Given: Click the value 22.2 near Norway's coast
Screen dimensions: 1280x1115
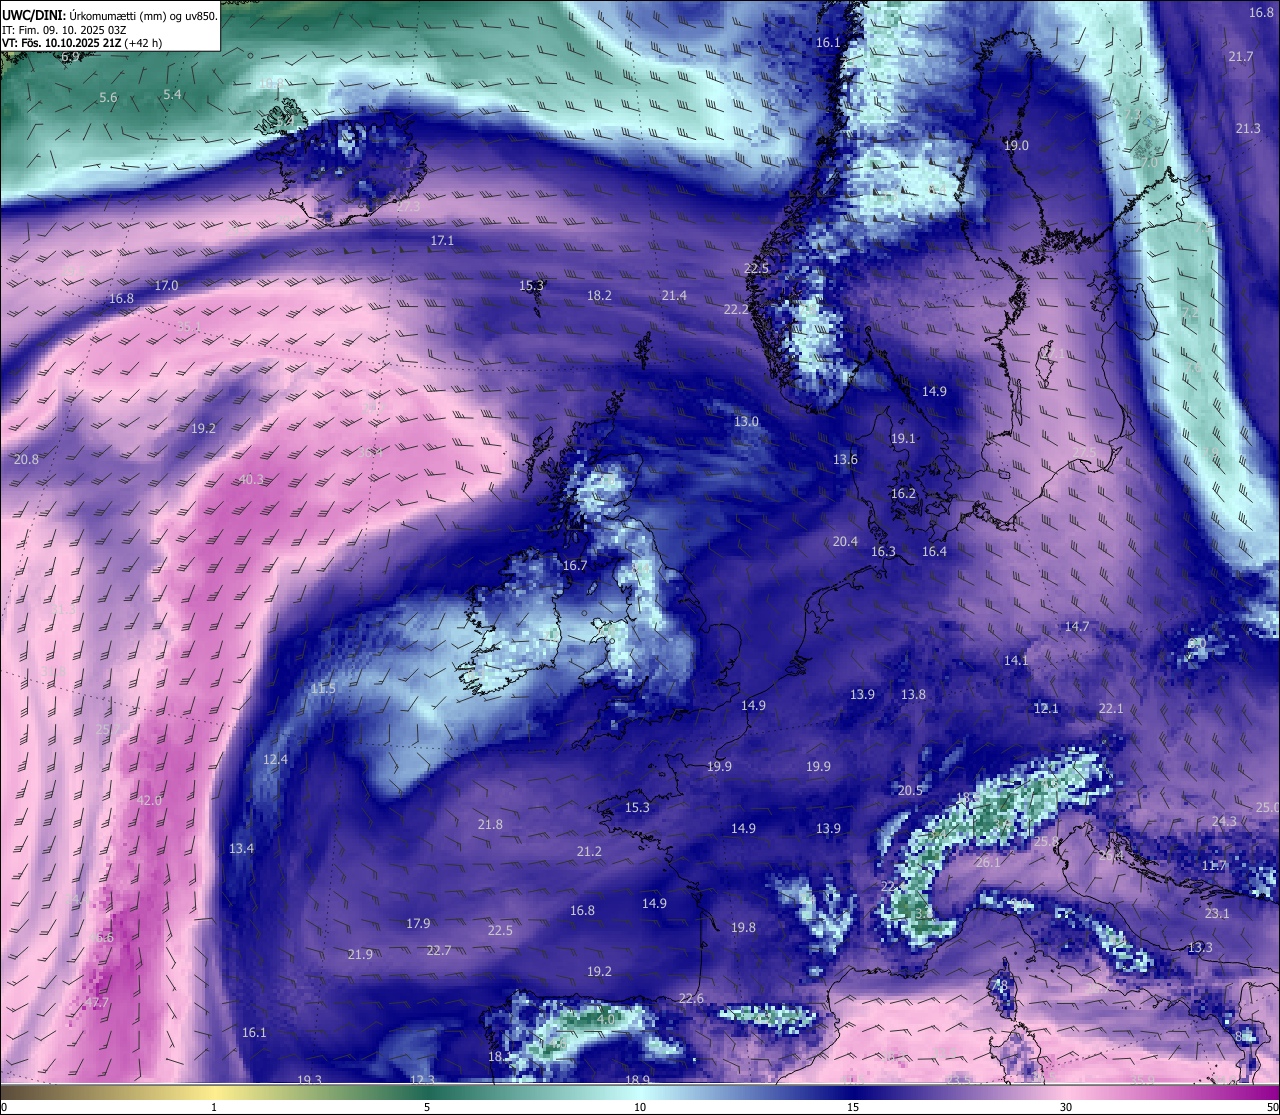Looking at the screenshot, I should point(736,310).
